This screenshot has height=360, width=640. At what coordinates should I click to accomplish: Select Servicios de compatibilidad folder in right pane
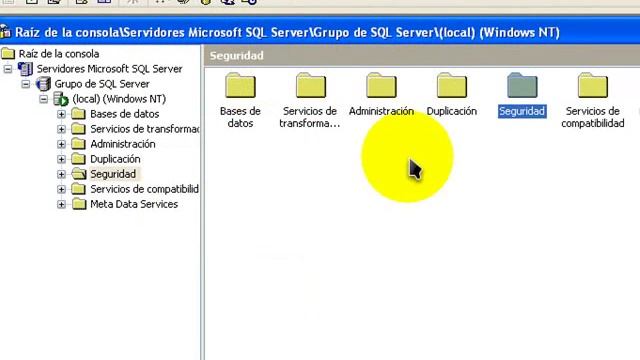pyautogui.click(x=593, y=85)
